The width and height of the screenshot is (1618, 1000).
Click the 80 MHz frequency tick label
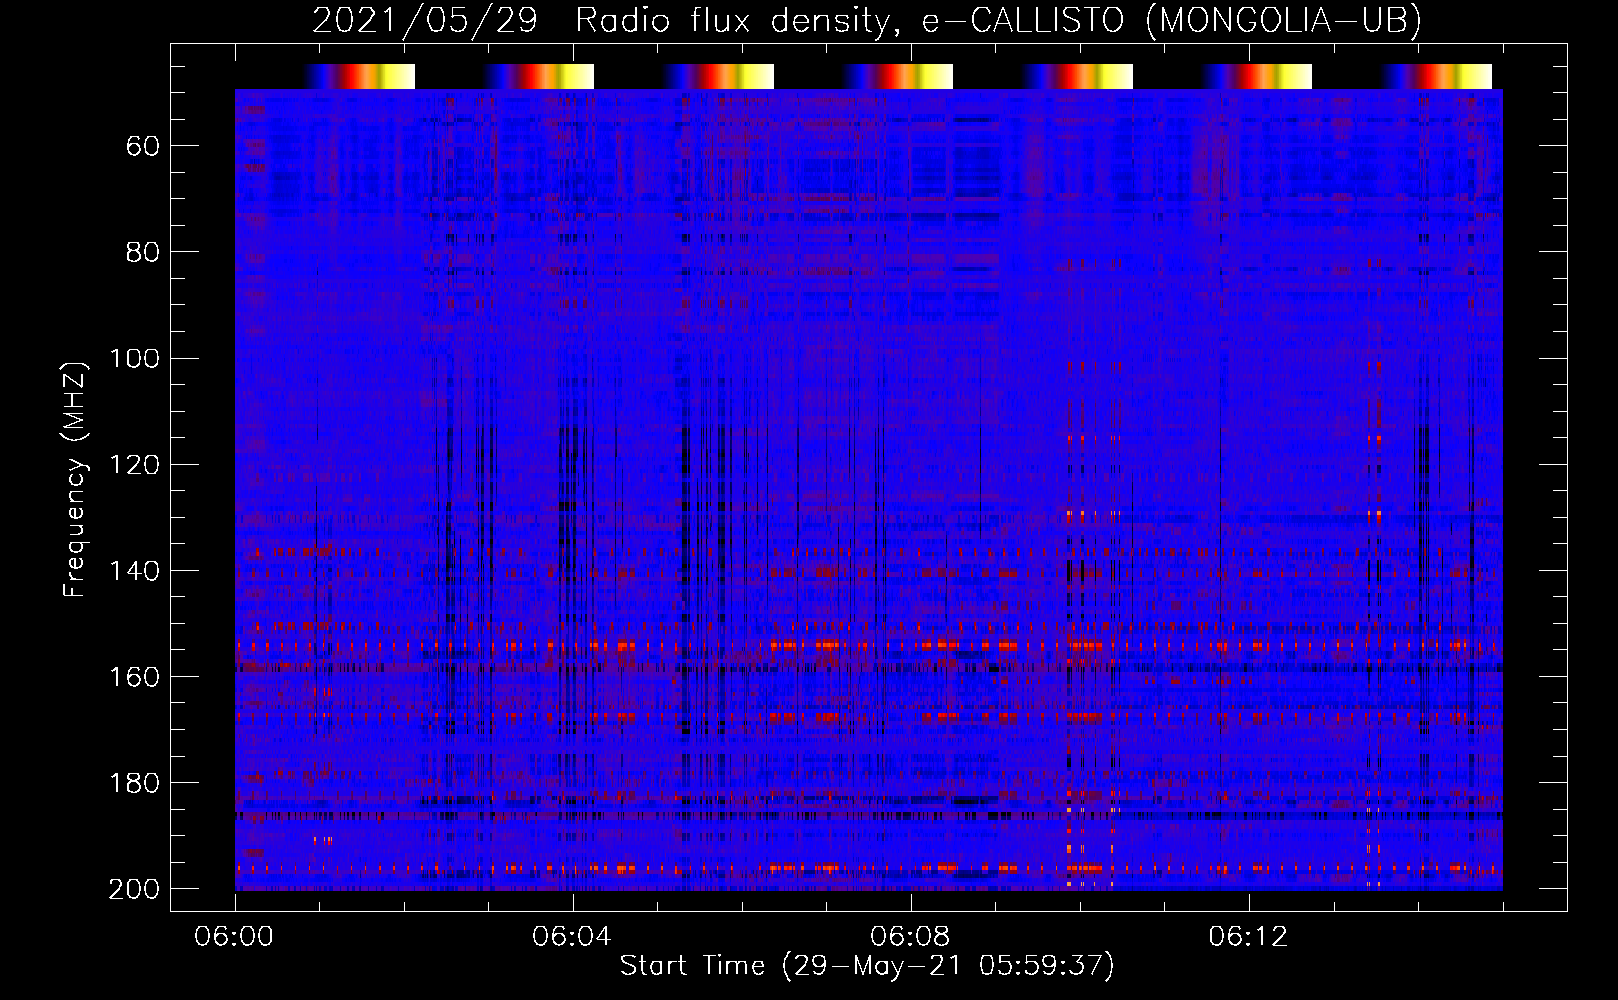pos(143,252)
